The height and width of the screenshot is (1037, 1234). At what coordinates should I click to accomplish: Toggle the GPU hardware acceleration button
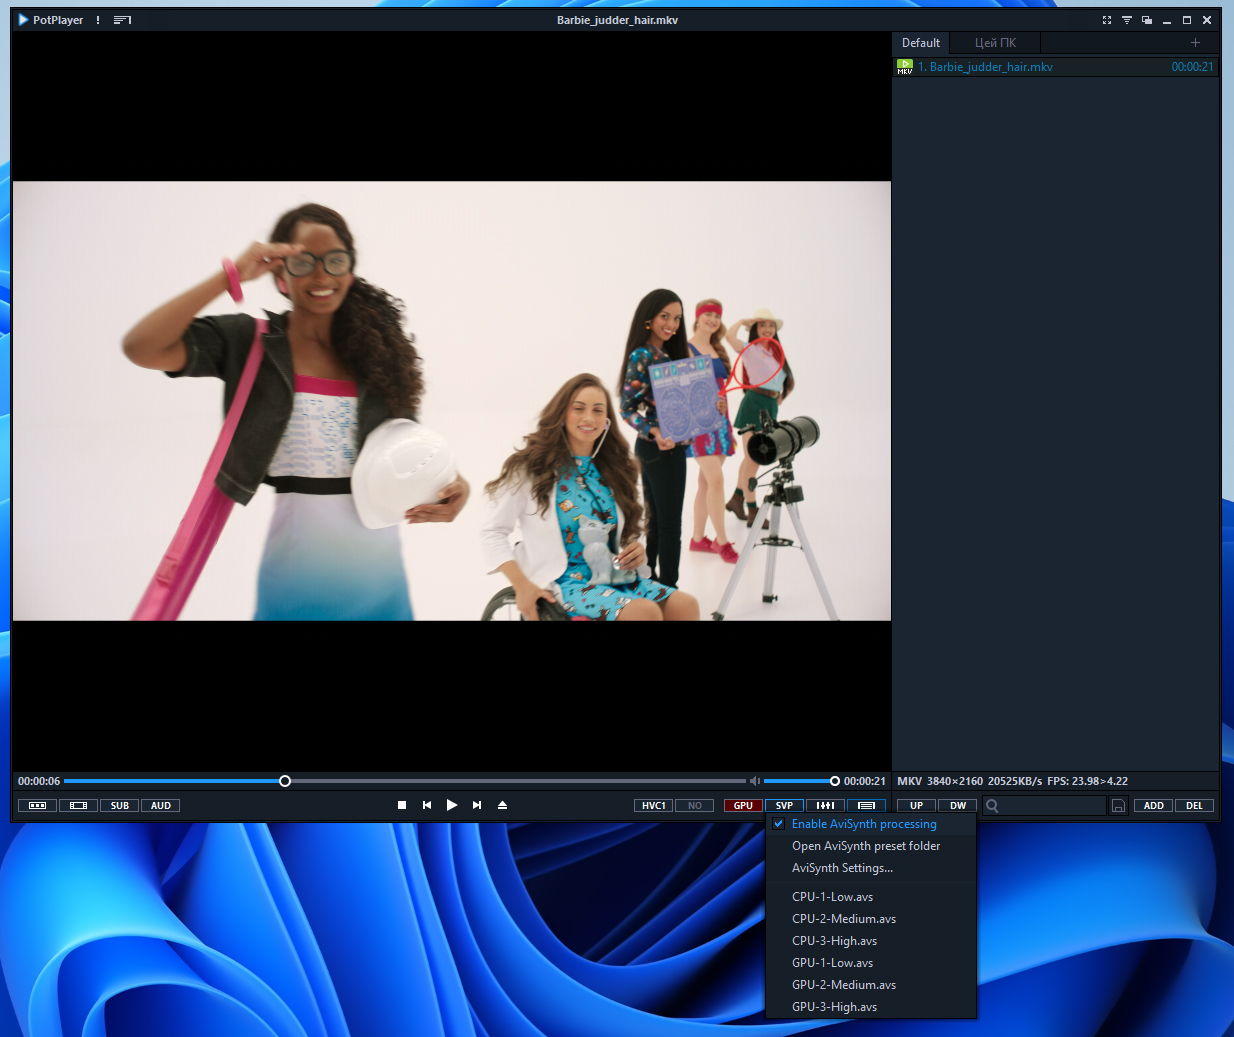coord(743,805)
